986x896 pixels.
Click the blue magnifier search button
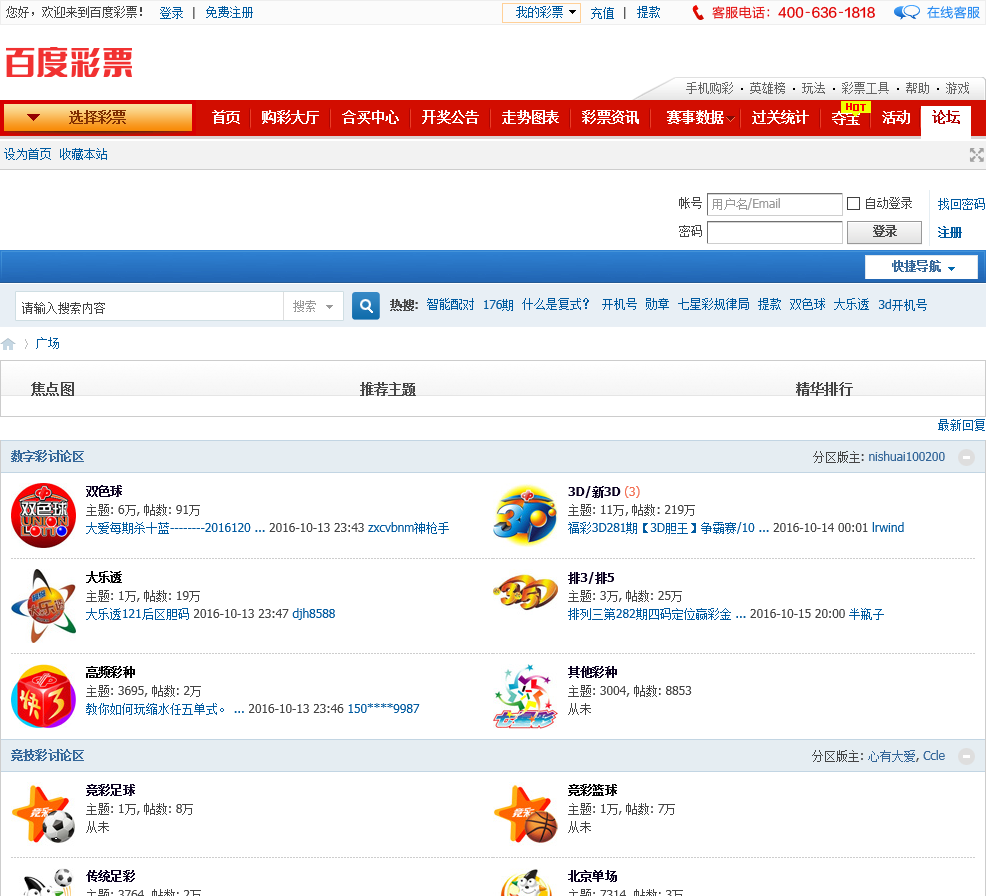coord(365,306)
